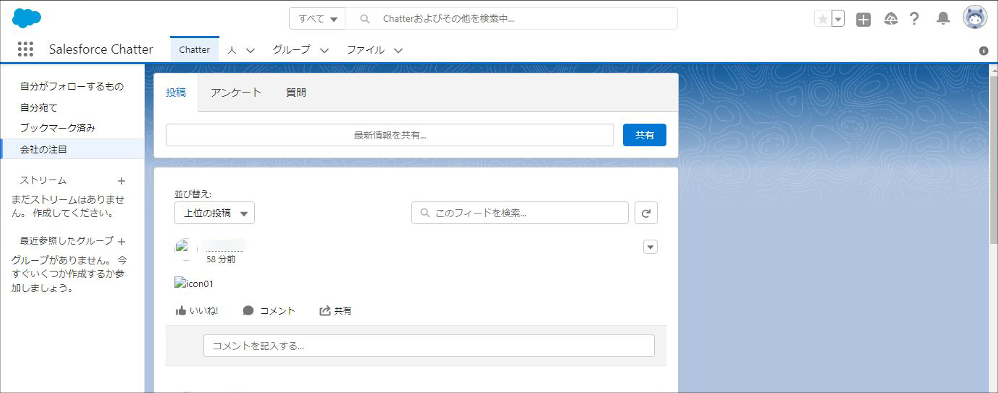Click the info icon below the avatar
Viewport: 998px width, 393px height.
[x=984, y=51]
